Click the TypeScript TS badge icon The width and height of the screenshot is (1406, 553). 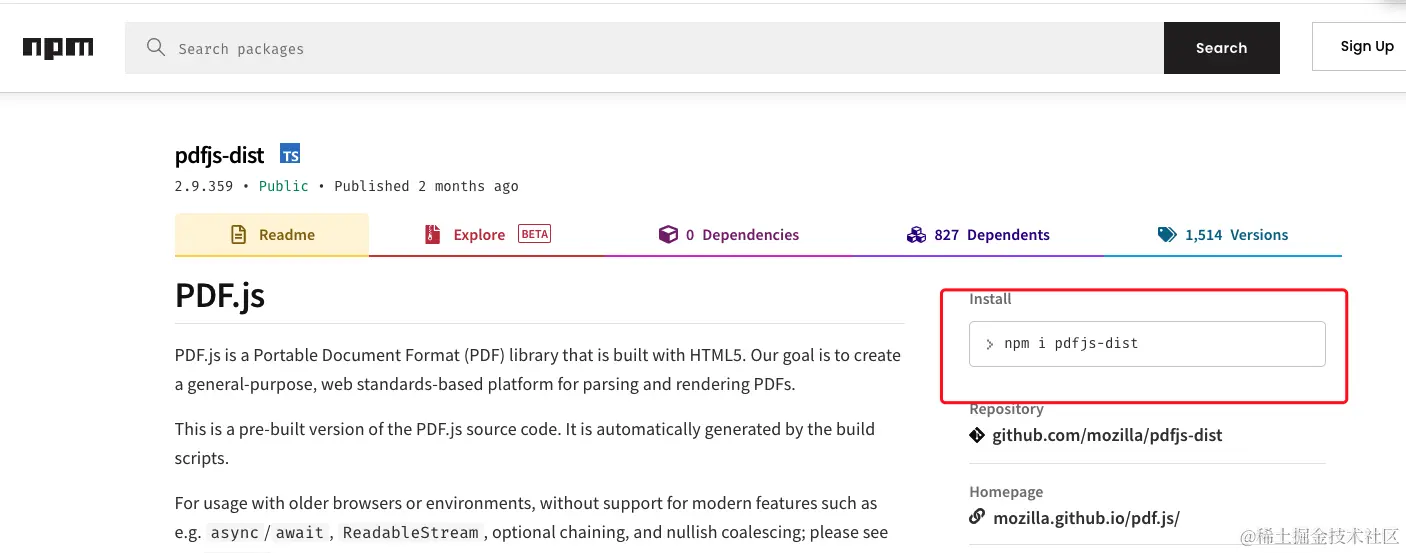[290, 155]
